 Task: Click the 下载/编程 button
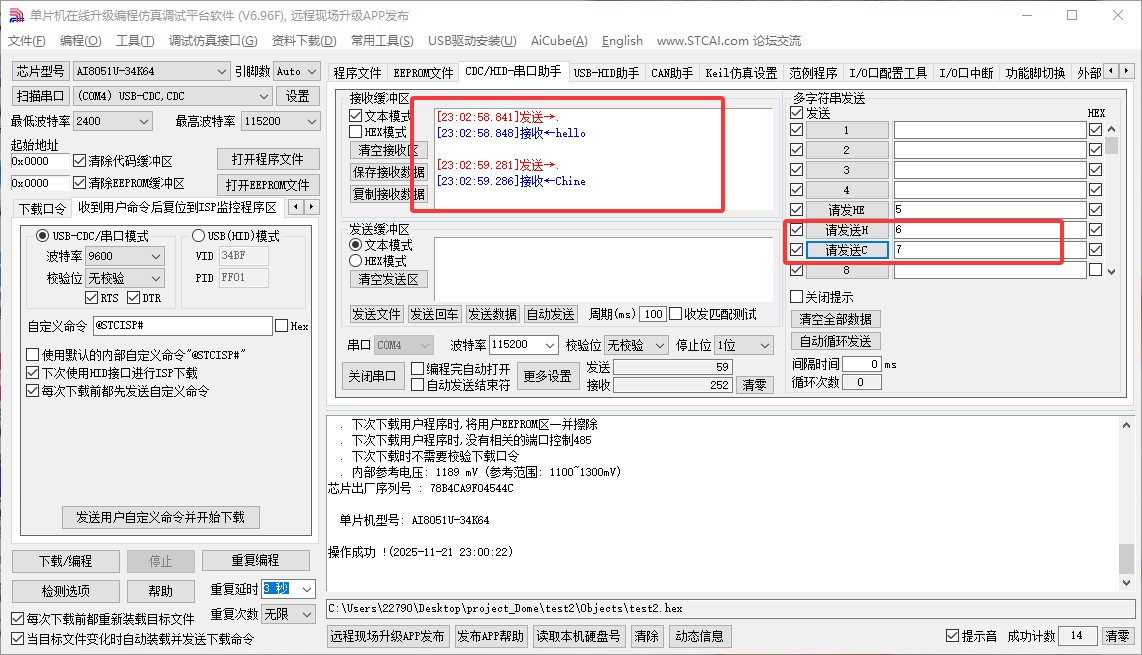coord(65,561)
